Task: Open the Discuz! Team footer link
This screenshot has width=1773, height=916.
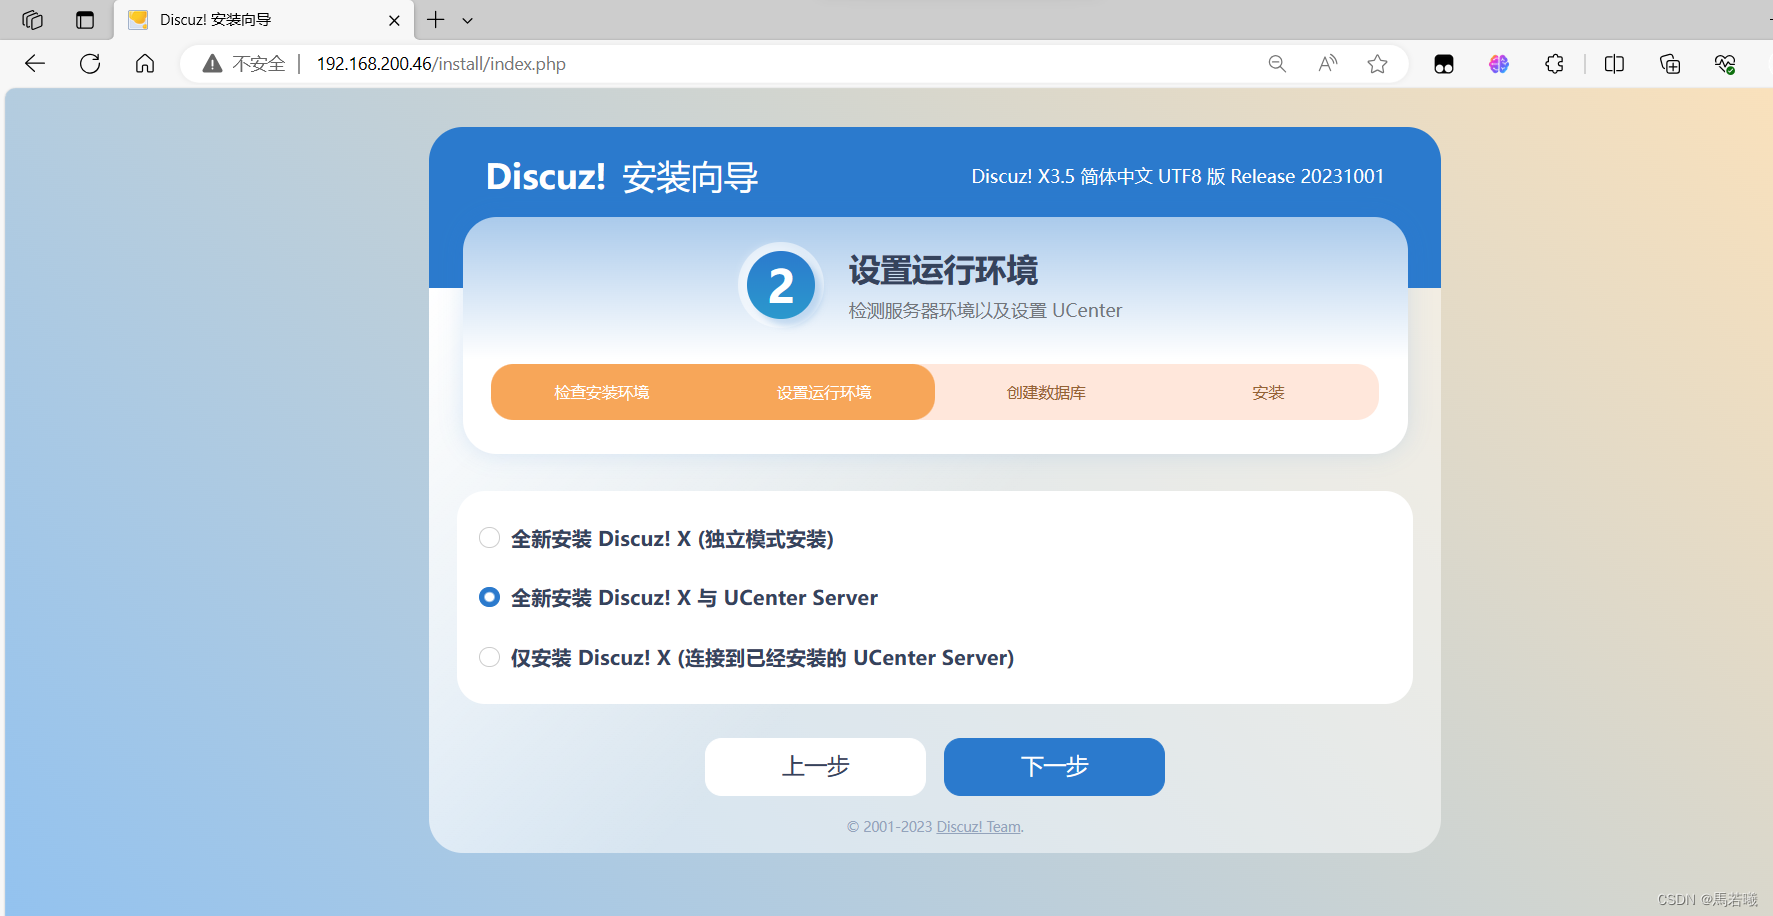Action: 978,827
